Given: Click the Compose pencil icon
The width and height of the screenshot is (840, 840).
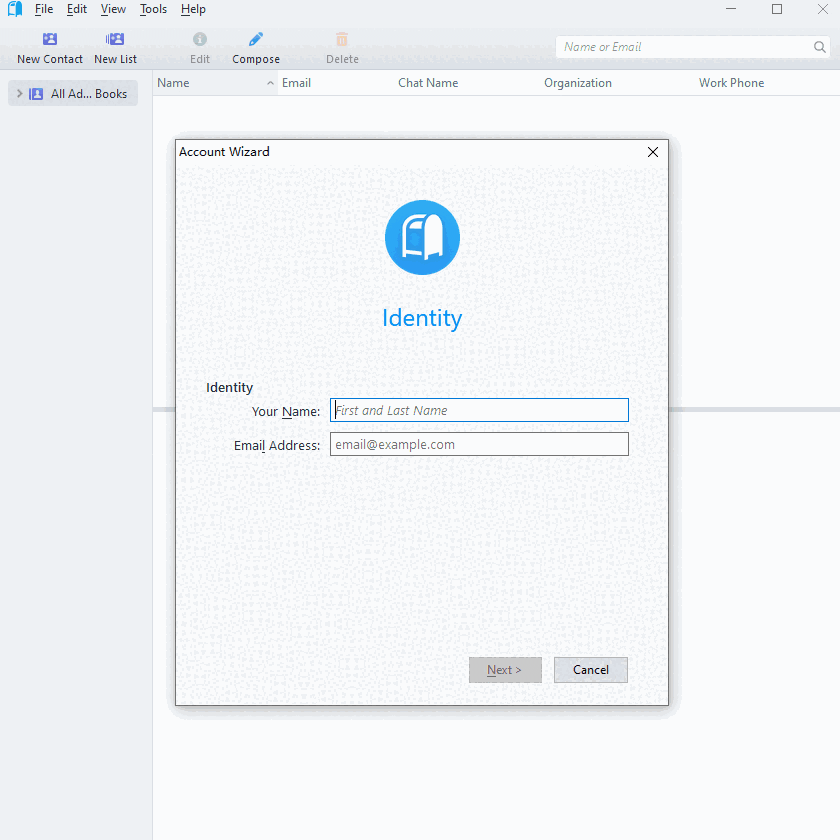Looking at the screenshot, I should [x=256, y=40].
